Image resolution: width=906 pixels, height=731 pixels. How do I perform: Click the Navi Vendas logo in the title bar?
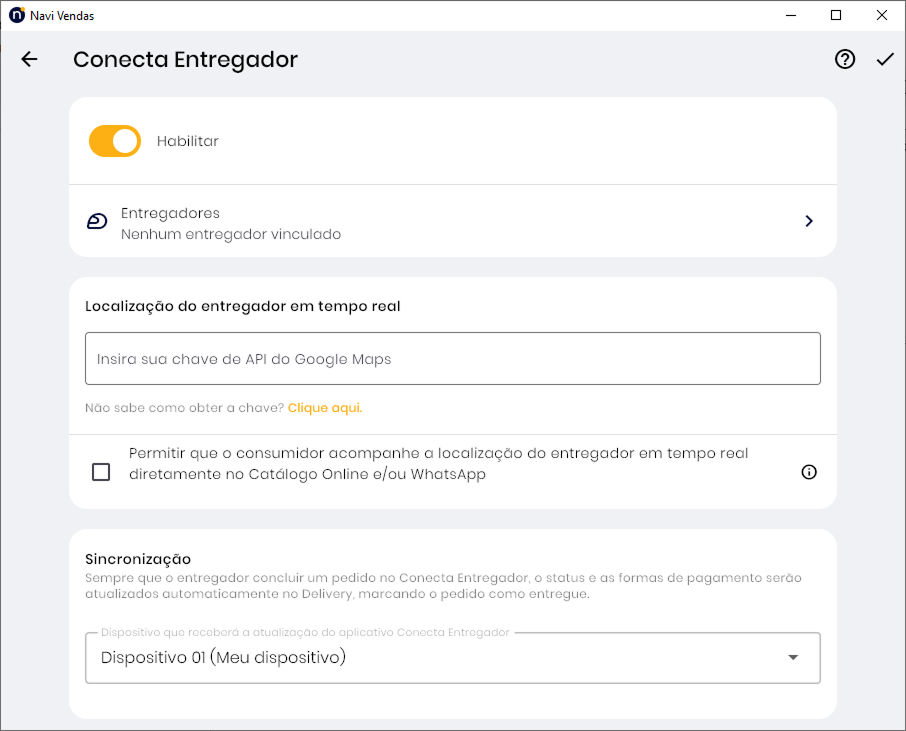pos(16,15)
